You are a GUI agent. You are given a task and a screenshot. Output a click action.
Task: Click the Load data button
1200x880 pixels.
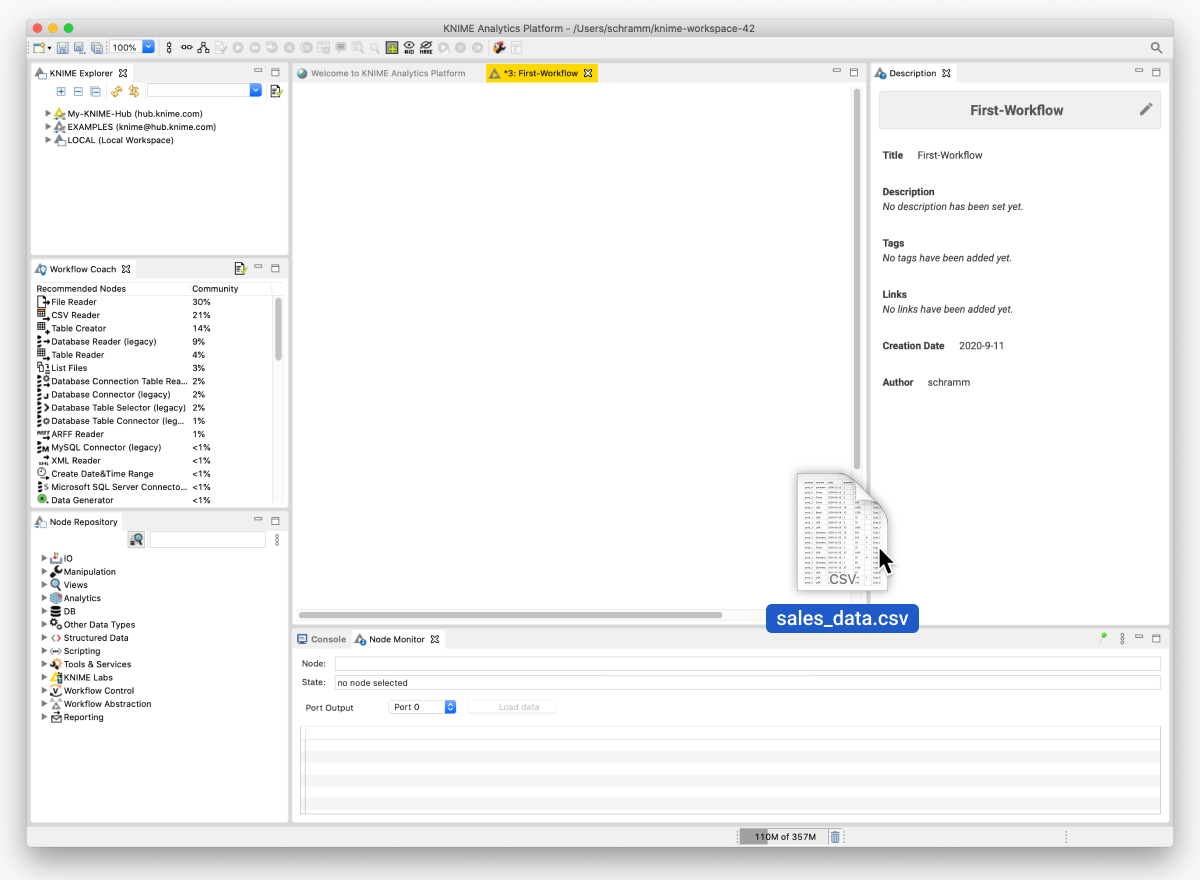coord(512,707)
